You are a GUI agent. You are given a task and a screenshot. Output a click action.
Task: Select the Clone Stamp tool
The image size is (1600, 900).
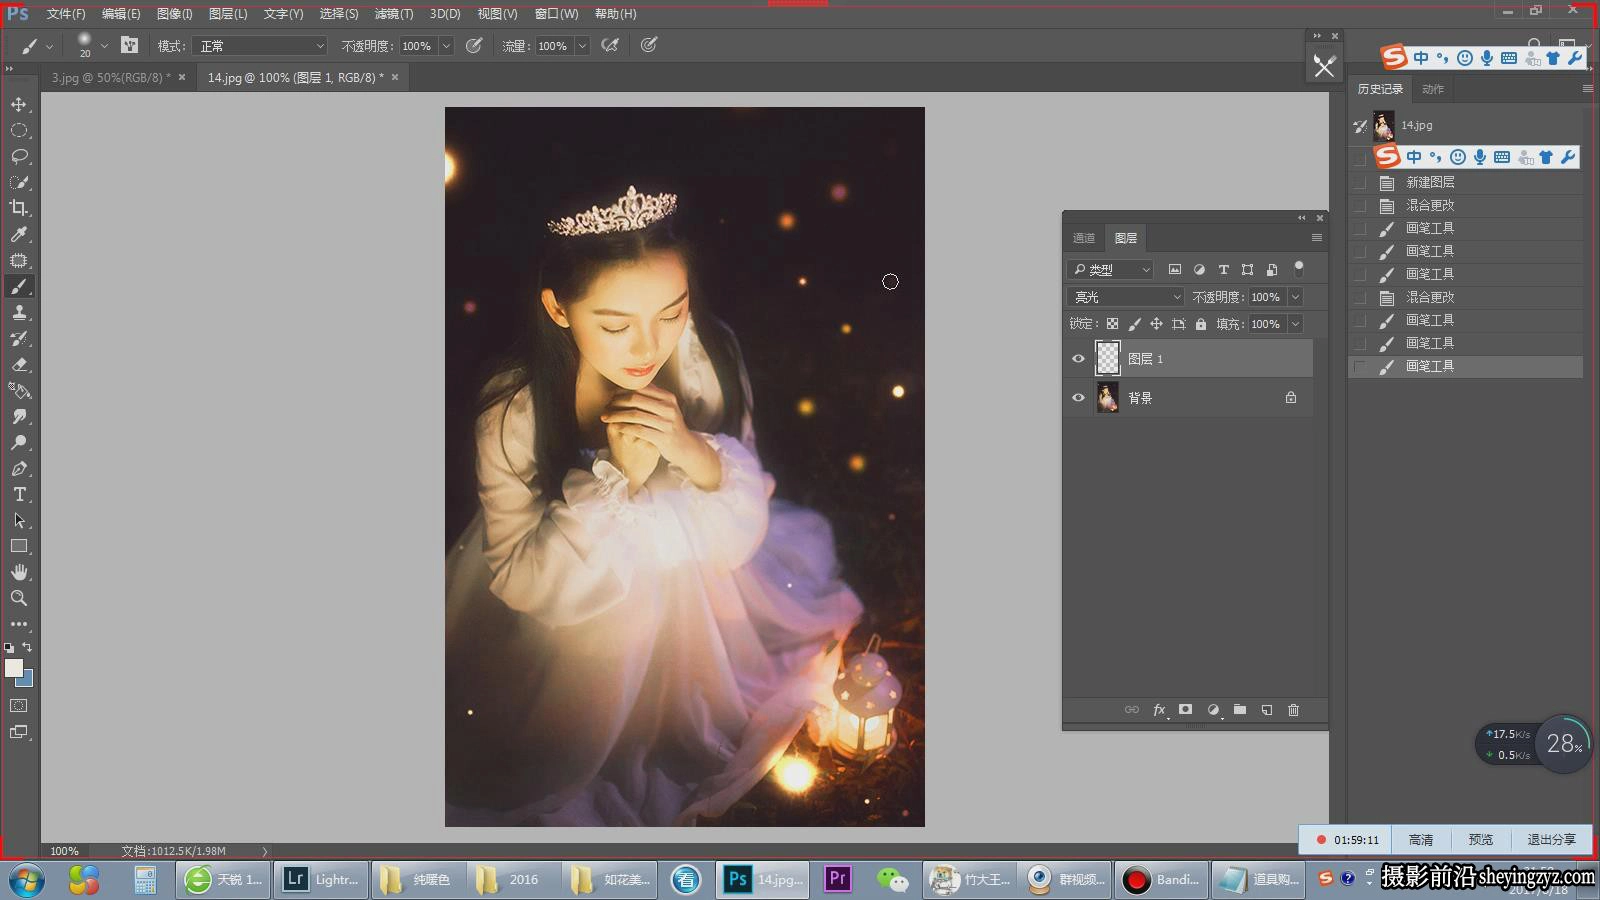[x=19, y=312]
